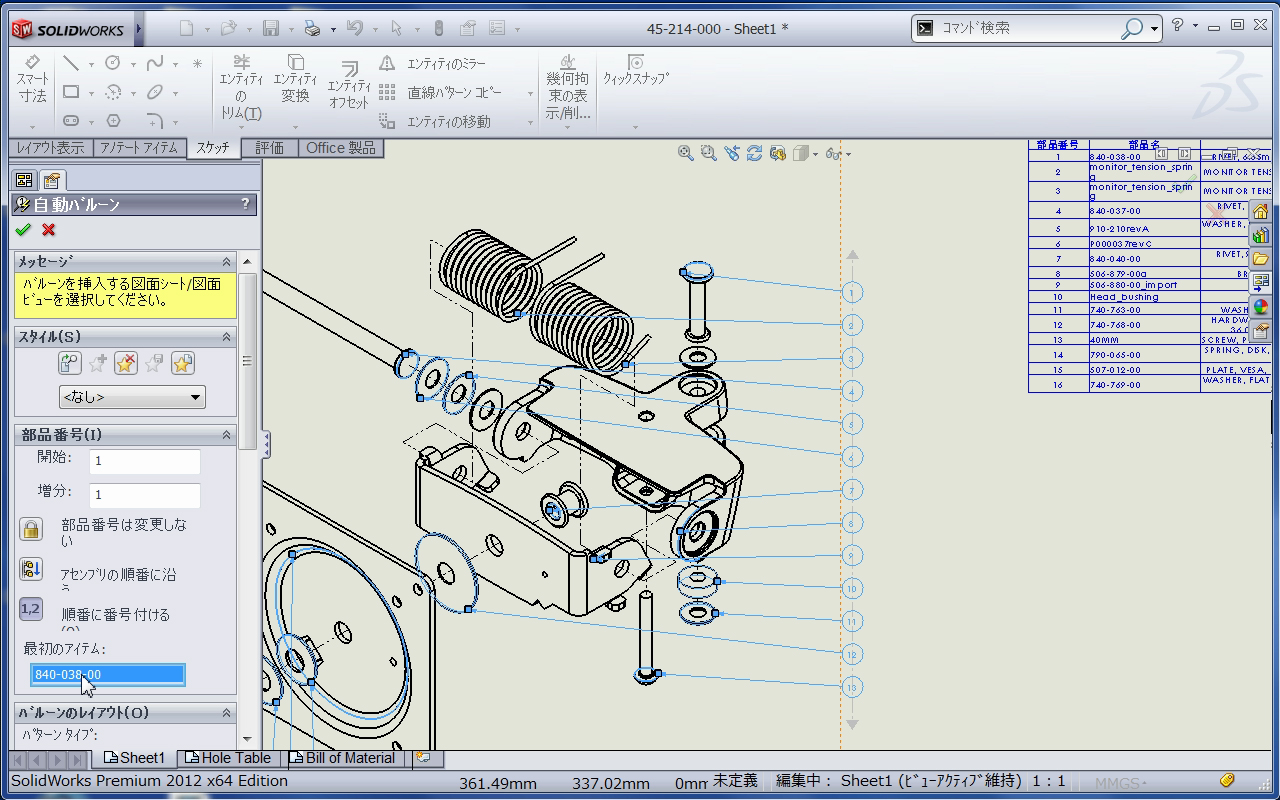Click the Offset Entities tool
Screen dimensions: 1280x800
348,84
